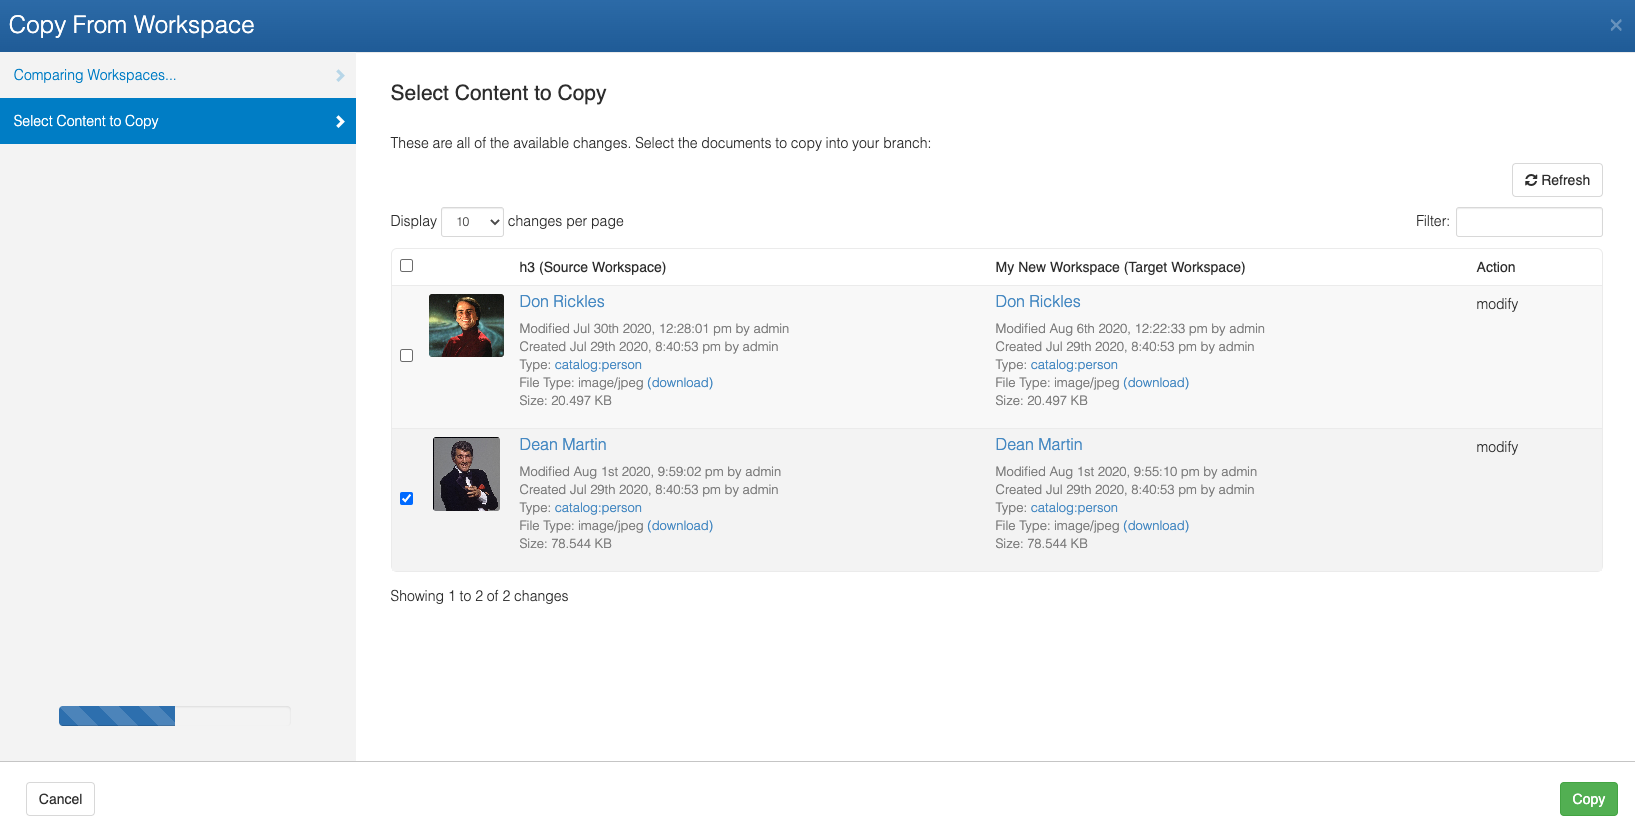
Task: Open source workspace Don Rickles link
Action: click(x=561, y=302)
